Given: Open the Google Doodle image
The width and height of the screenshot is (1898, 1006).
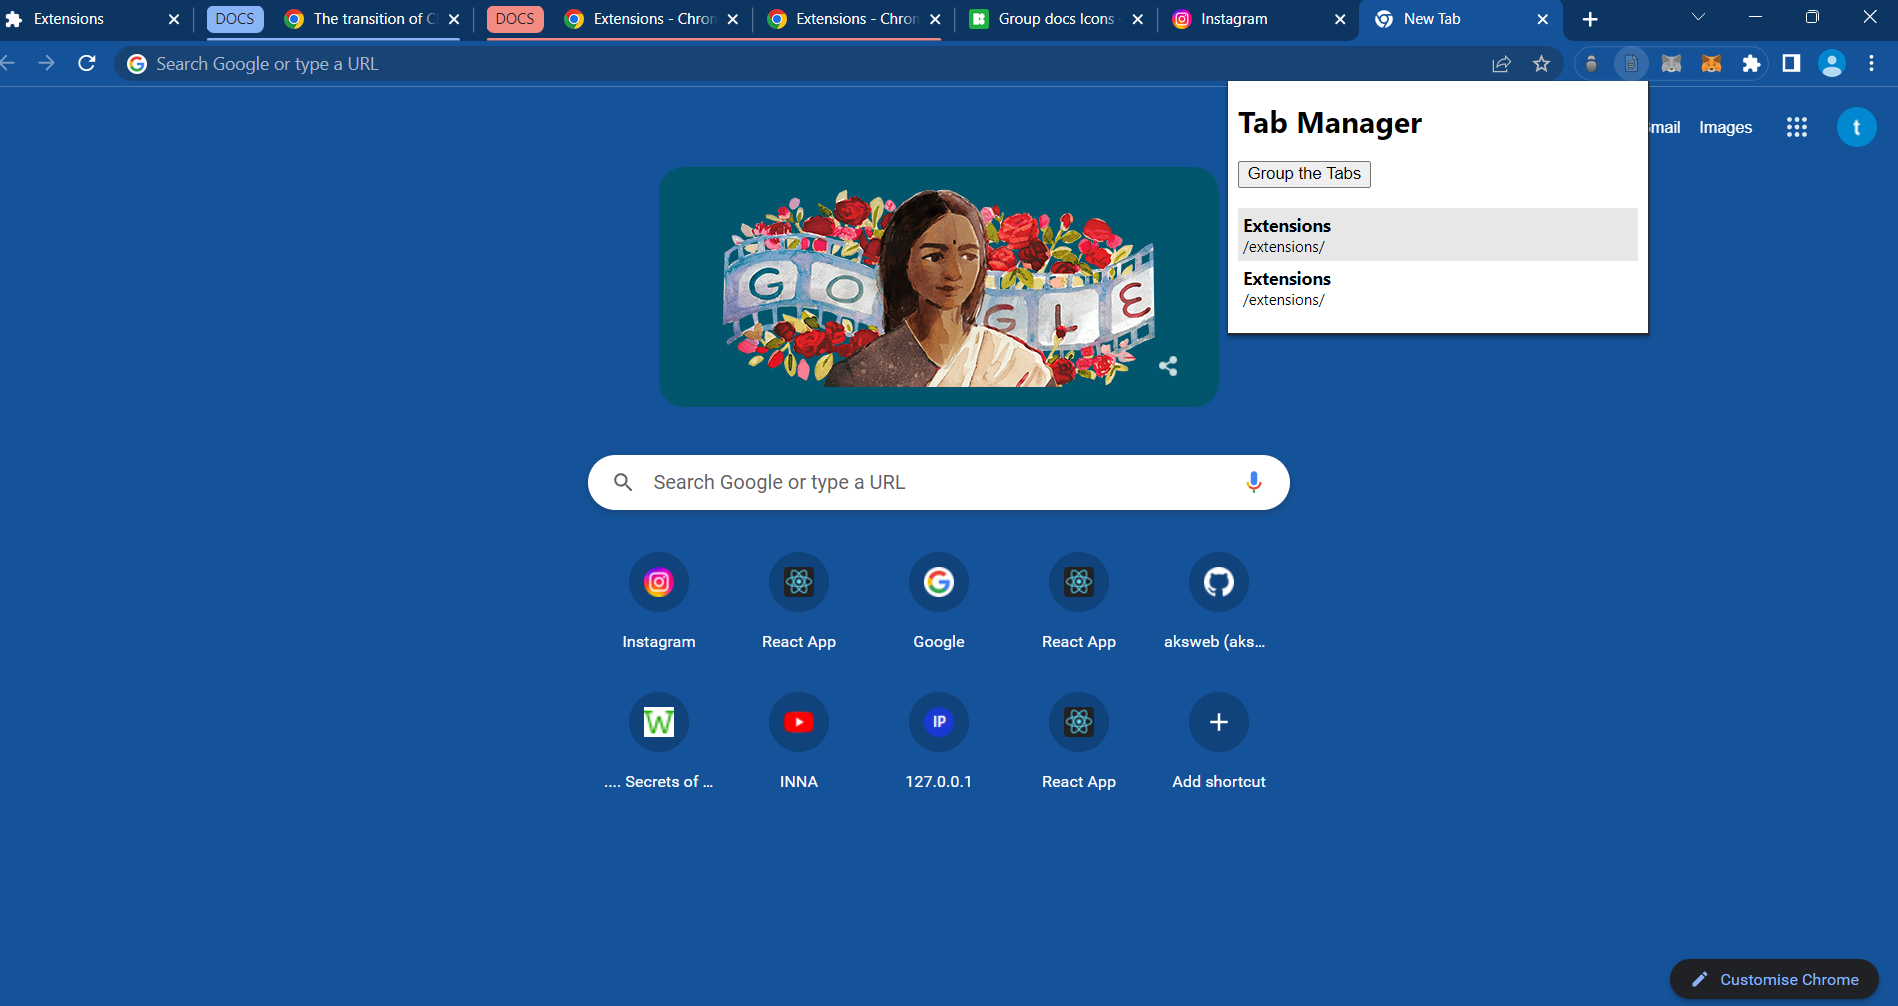Looking at the screenshot, I should coord(938,287).
